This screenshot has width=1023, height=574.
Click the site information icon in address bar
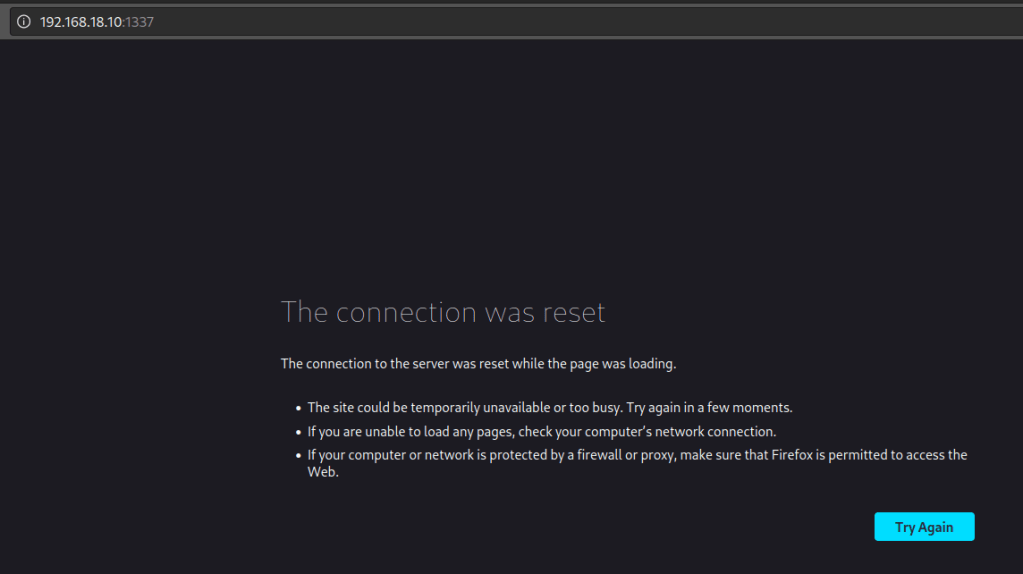pos(24,22)
